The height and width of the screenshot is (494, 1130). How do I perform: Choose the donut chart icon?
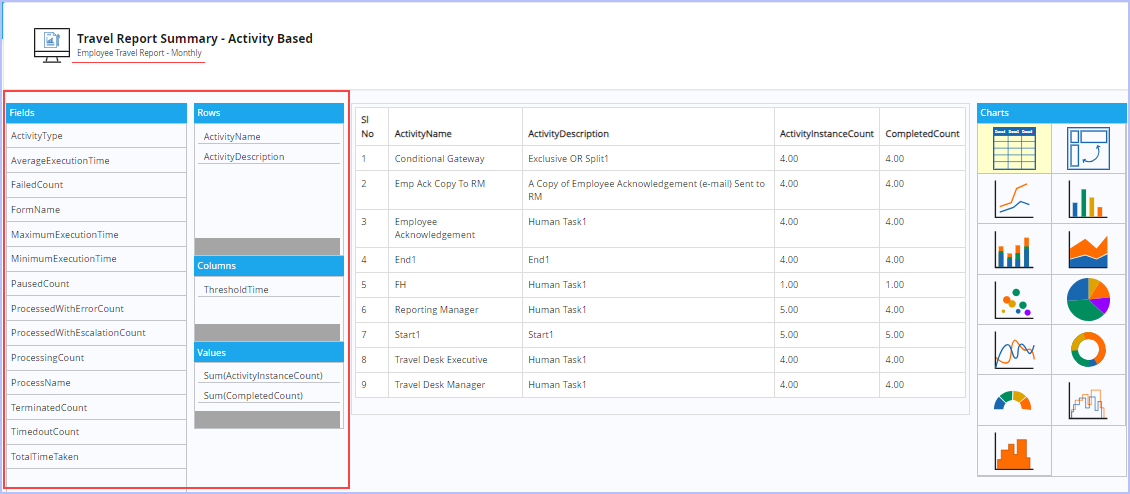click(1089, 350)
